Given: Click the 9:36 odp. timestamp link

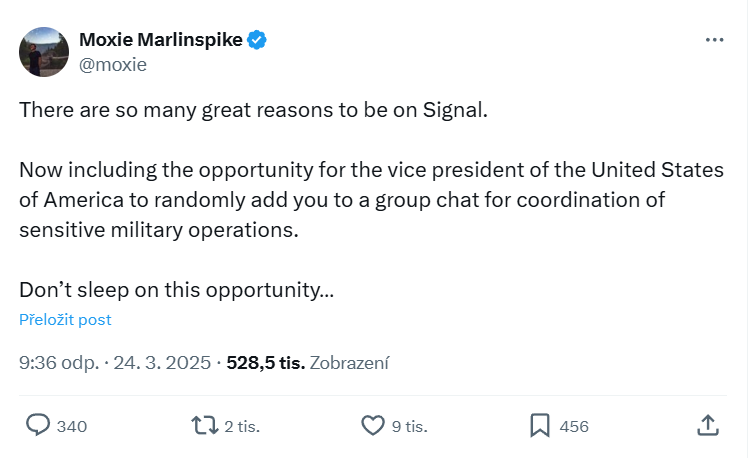Looking at the screenshot, I should point(58,363).
